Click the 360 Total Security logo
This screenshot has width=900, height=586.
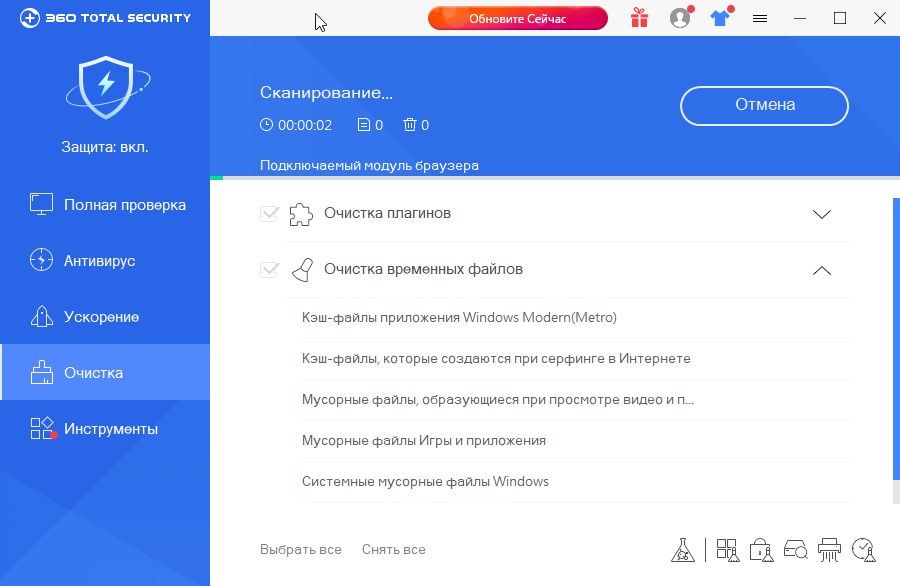[105, 18]
